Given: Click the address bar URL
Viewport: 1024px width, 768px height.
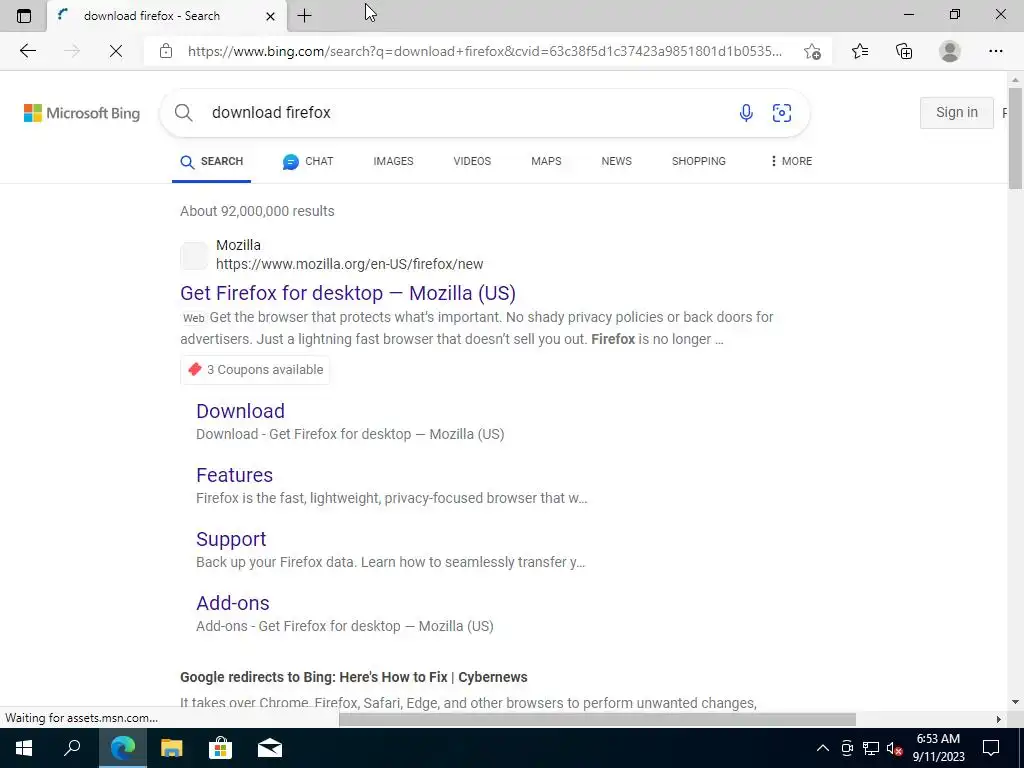Looking at the screenshot, I should [x=485, y=51].
